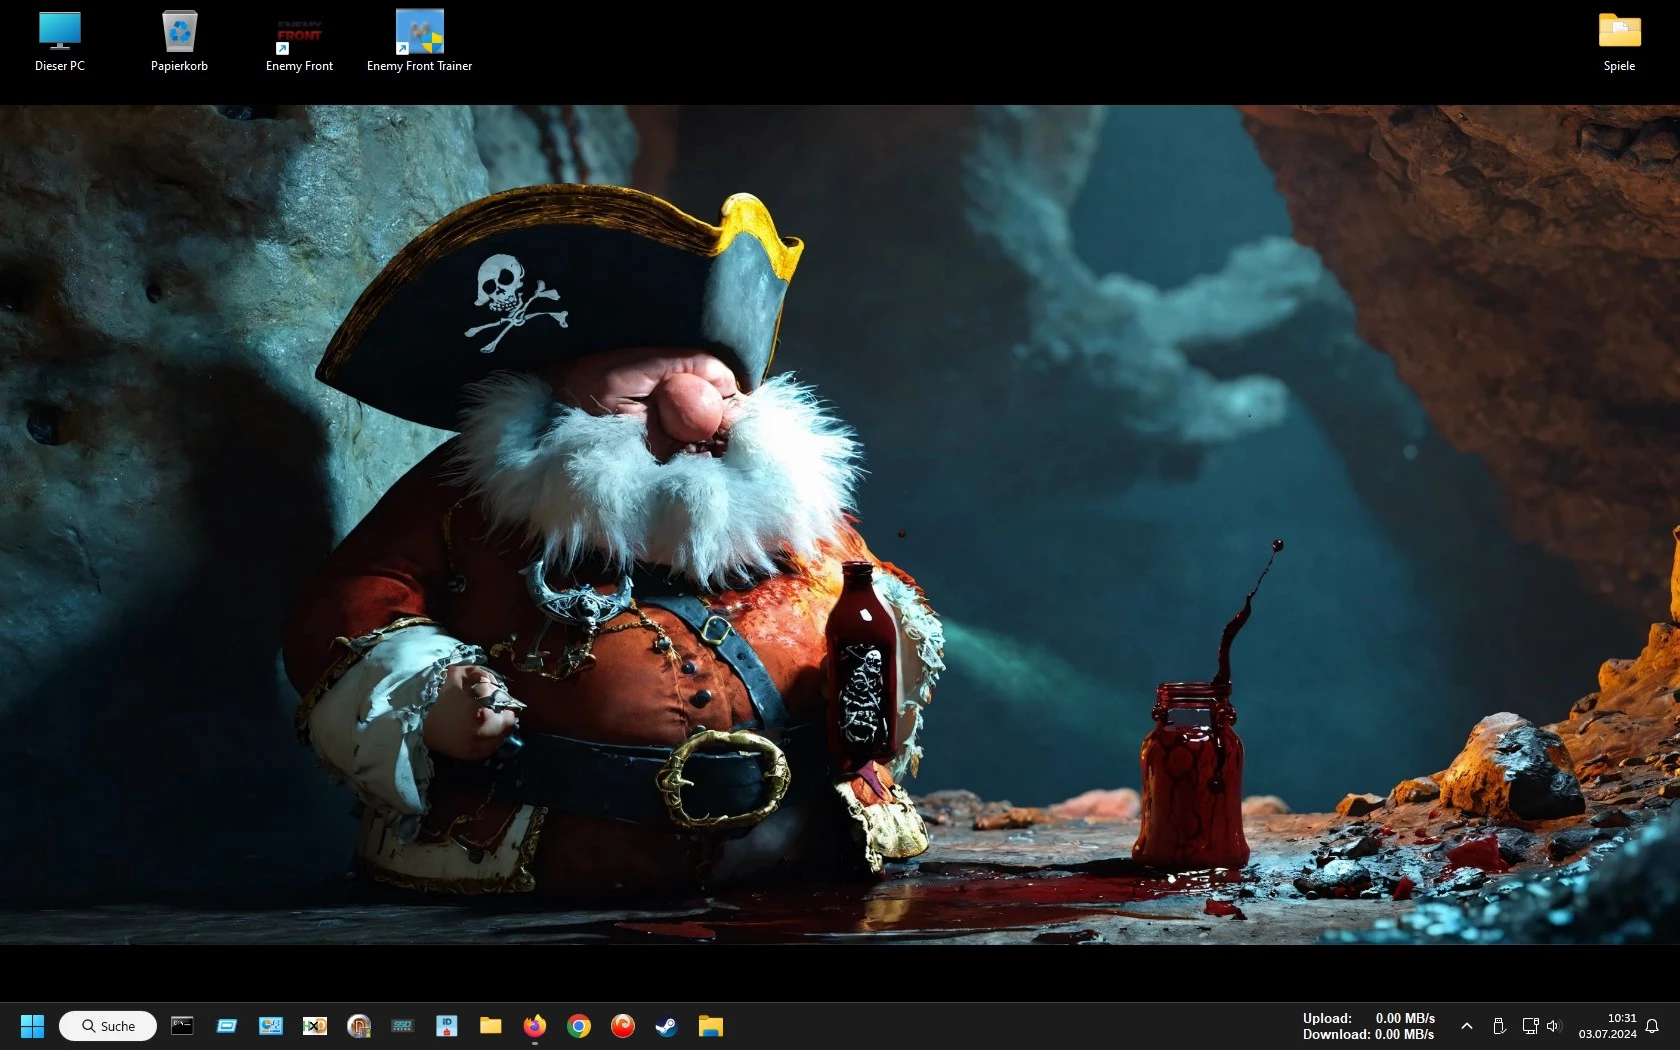
Task: Open the Dieser PC desktop icon
Action: coord(60,41)
